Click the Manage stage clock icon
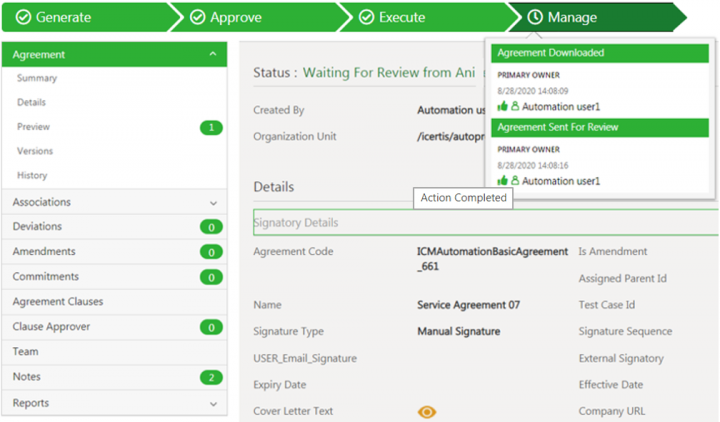 click(x=535, y=17)
